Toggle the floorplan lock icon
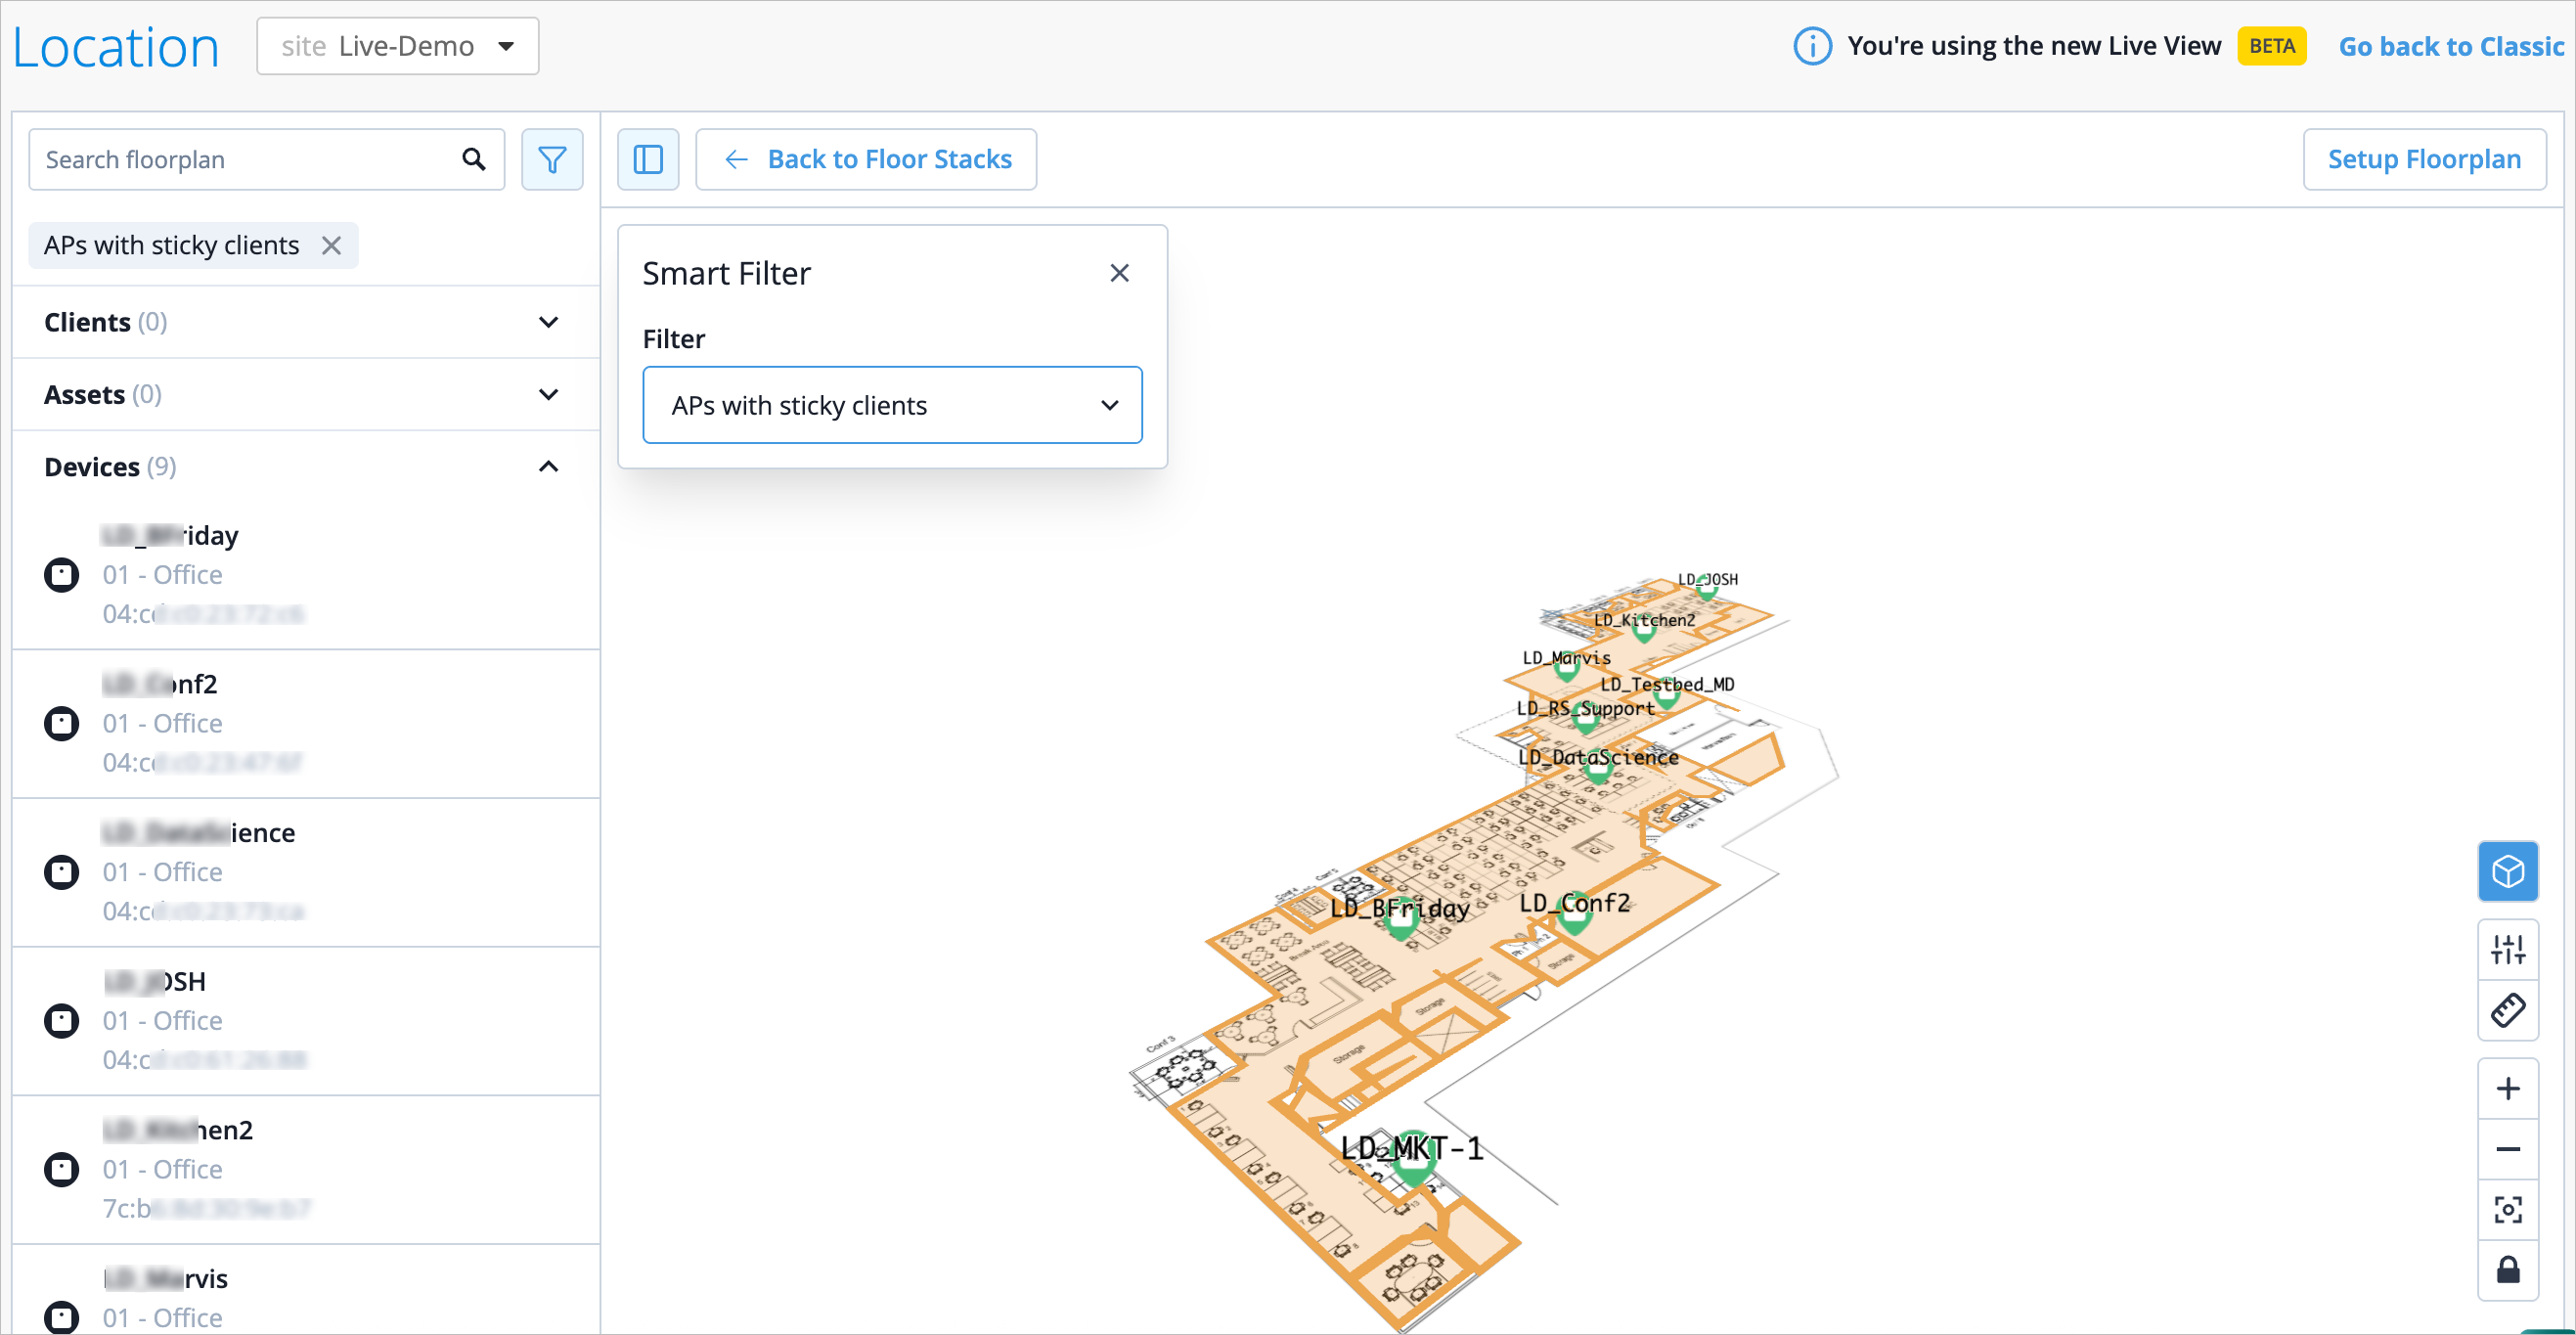This screenshot has height=1335, width=2576. 2507,1270
